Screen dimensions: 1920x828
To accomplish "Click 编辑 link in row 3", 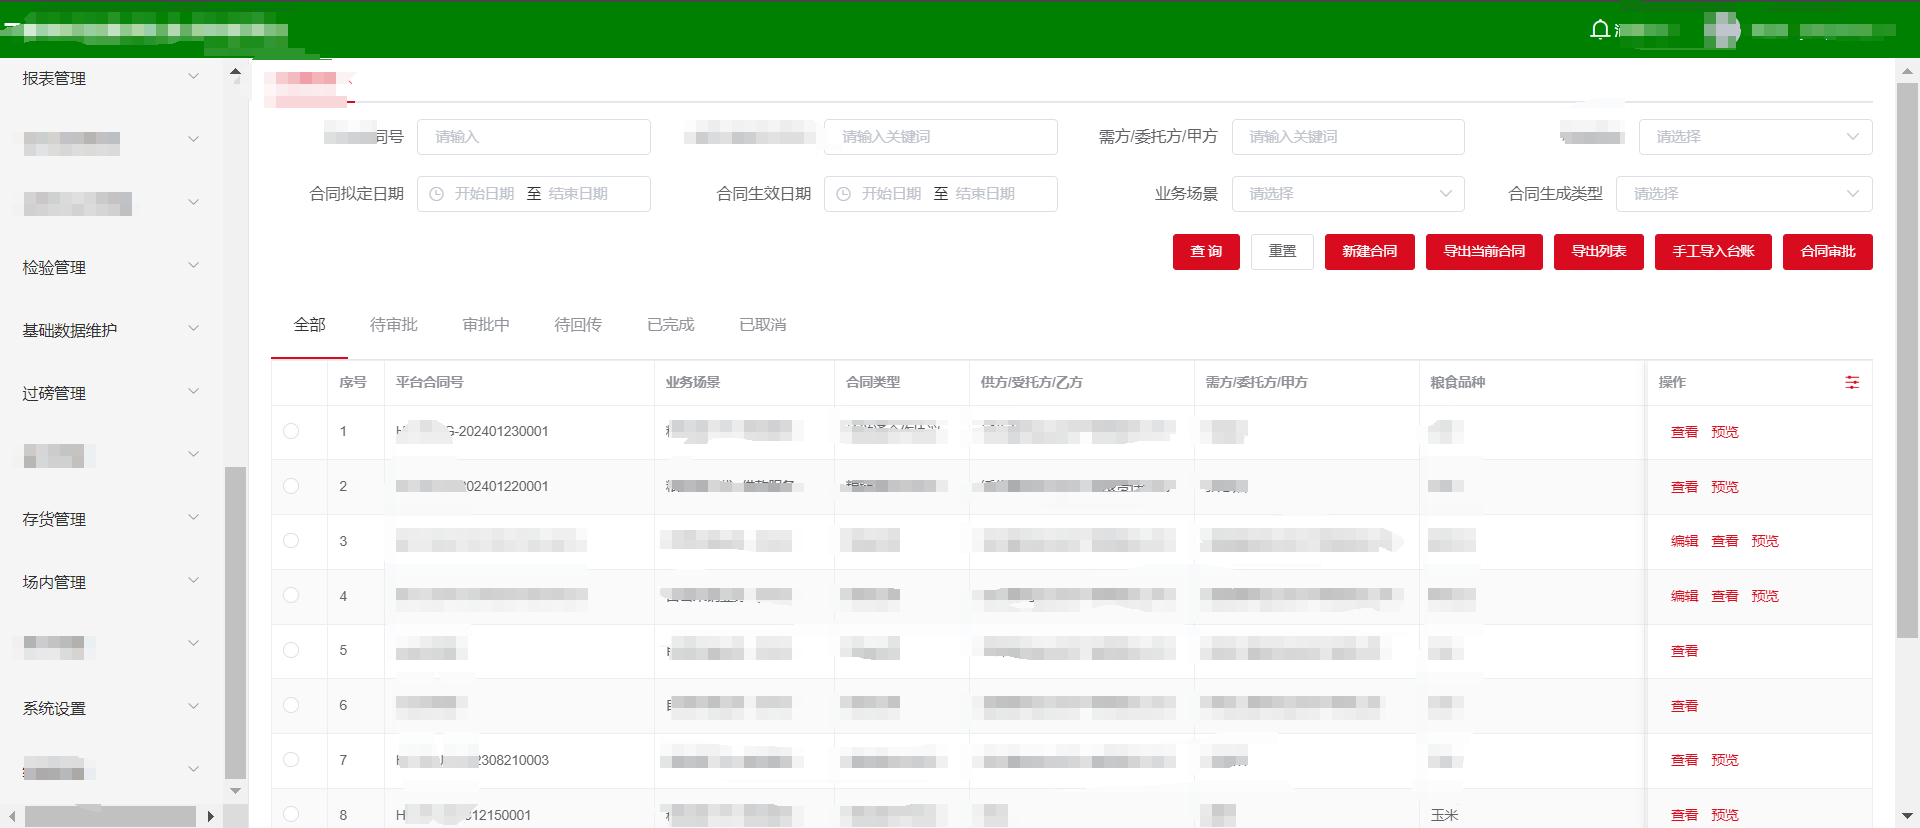I will pos(1685,541).
